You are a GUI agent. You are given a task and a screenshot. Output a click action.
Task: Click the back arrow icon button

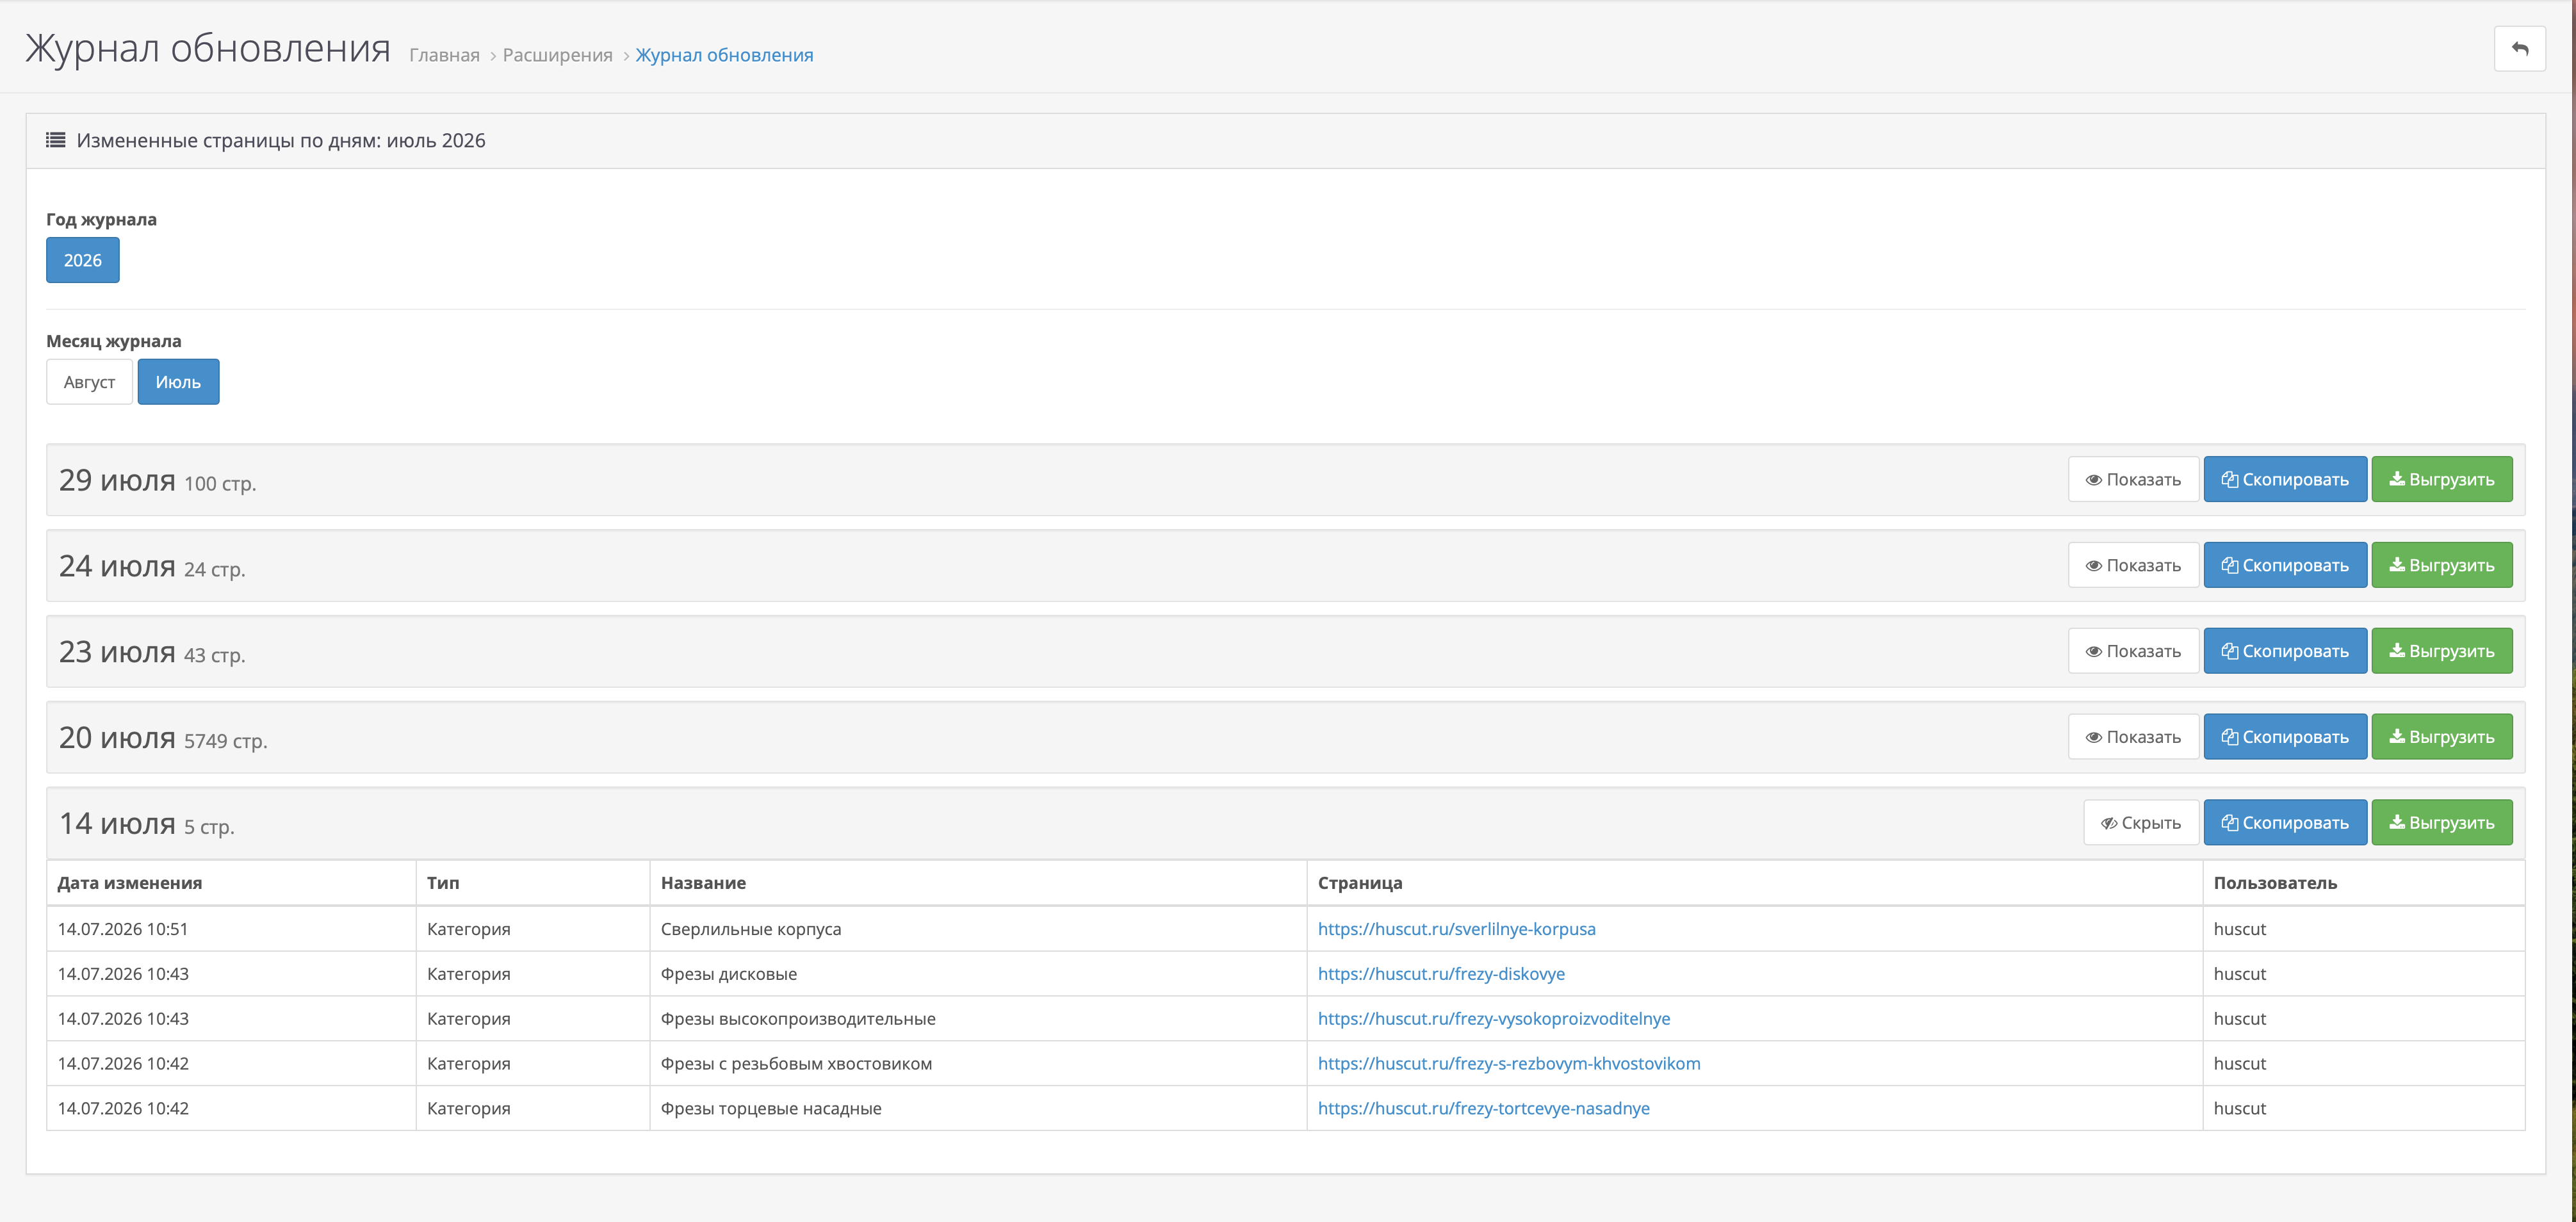[x=2519, y=49]
